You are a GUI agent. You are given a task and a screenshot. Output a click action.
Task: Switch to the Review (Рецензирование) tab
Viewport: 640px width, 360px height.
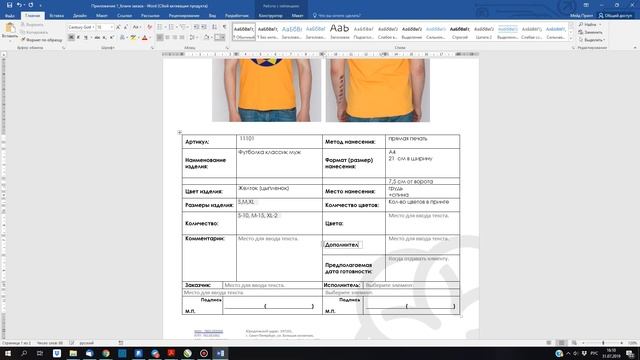pyautogui.click(x=184, y=16)
